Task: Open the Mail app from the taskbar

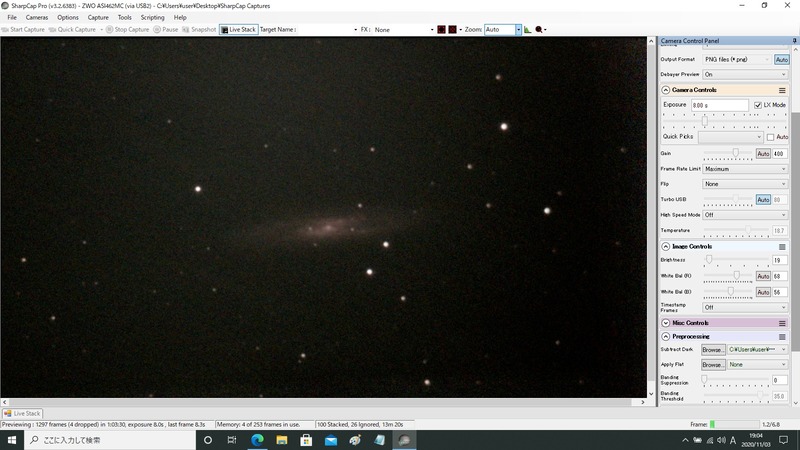Action: point(331,440)
